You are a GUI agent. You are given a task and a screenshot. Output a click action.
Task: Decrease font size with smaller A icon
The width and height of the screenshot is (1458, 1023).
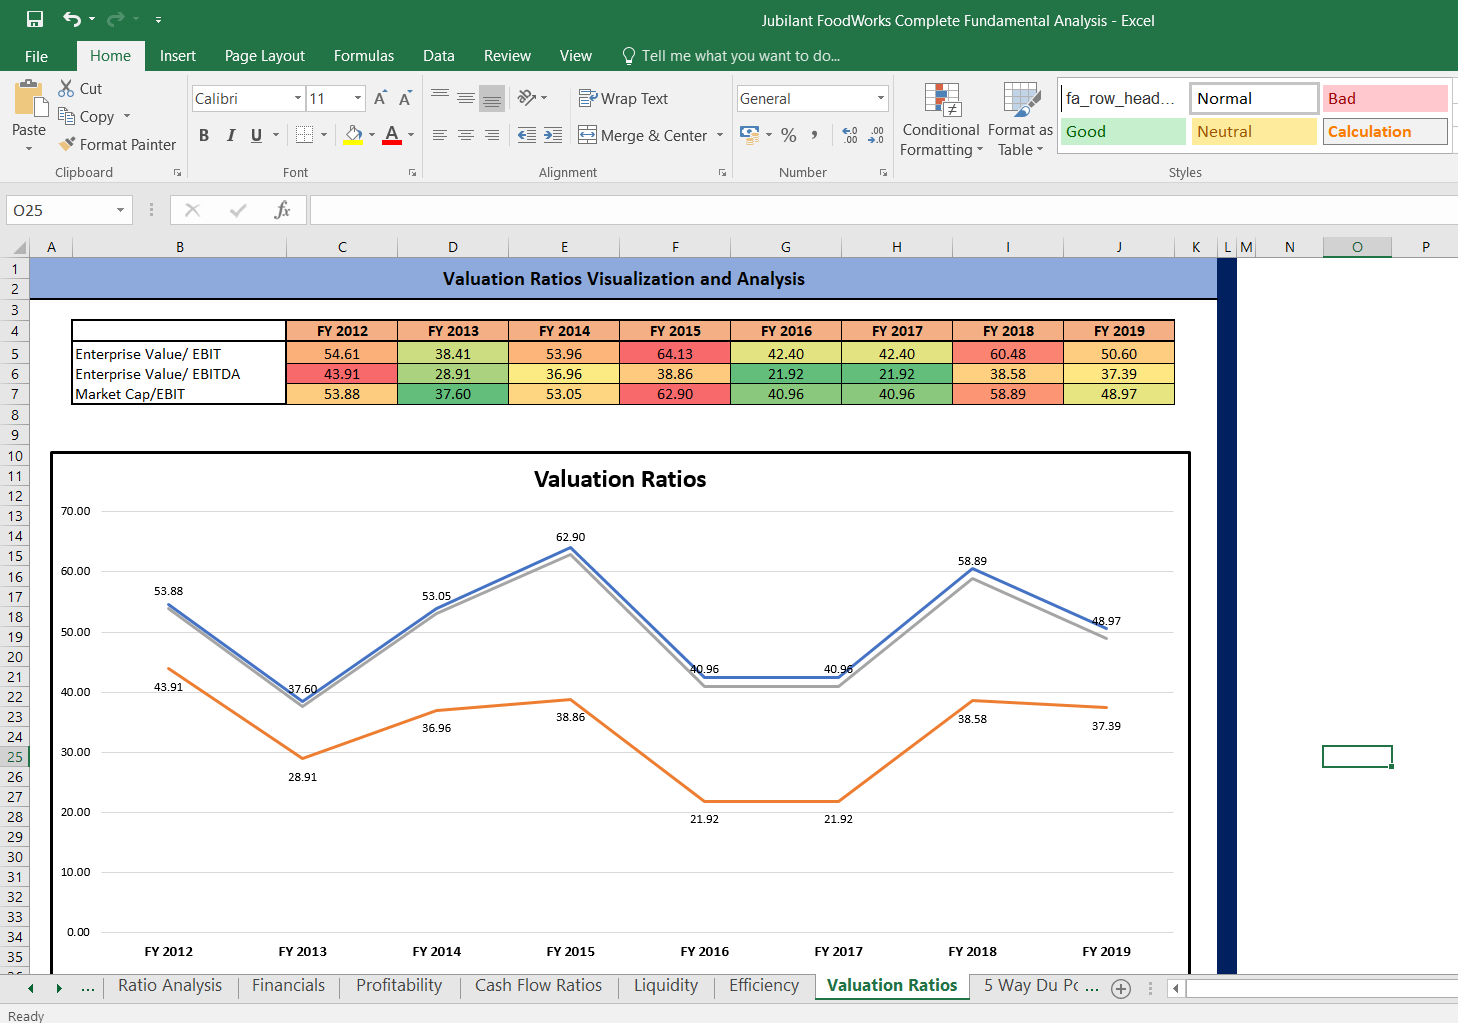point(405,98)
